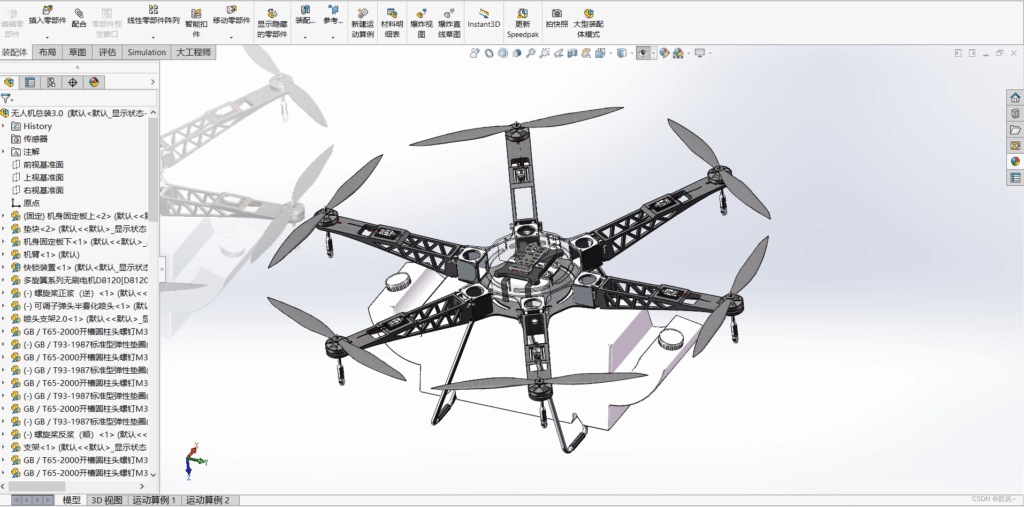Select the 配合 (Mate) tool
This screenshot has height=507, width=1024.
(79, 16)
